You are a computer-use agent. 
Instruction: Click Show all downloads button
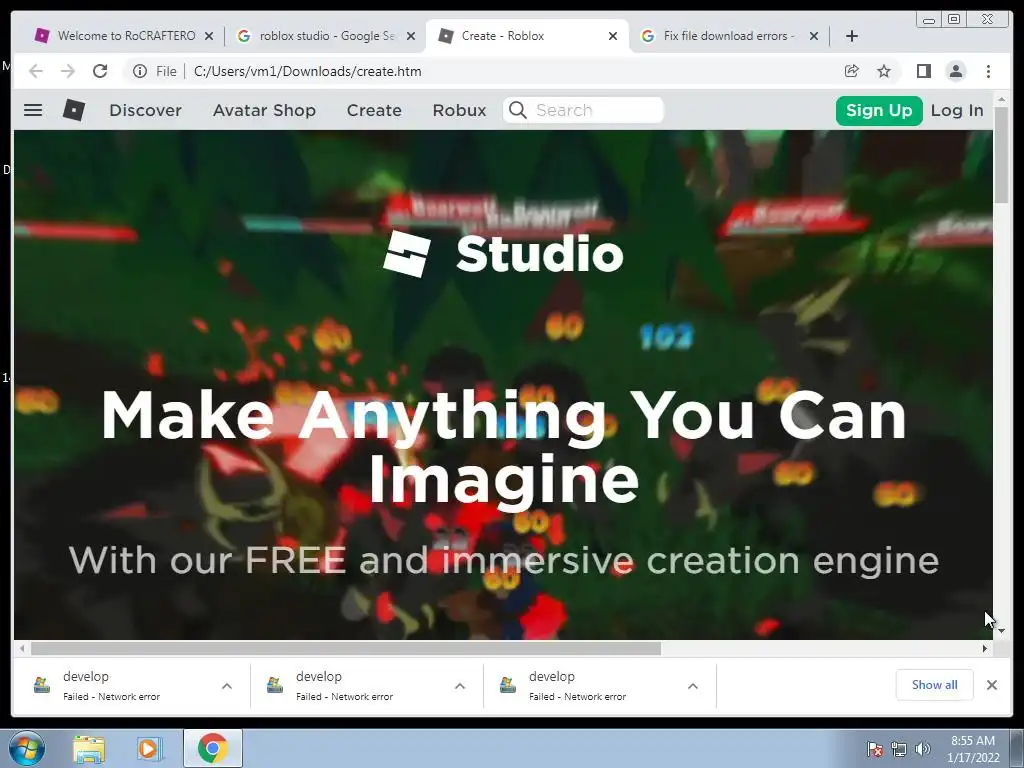coord(934,685)
